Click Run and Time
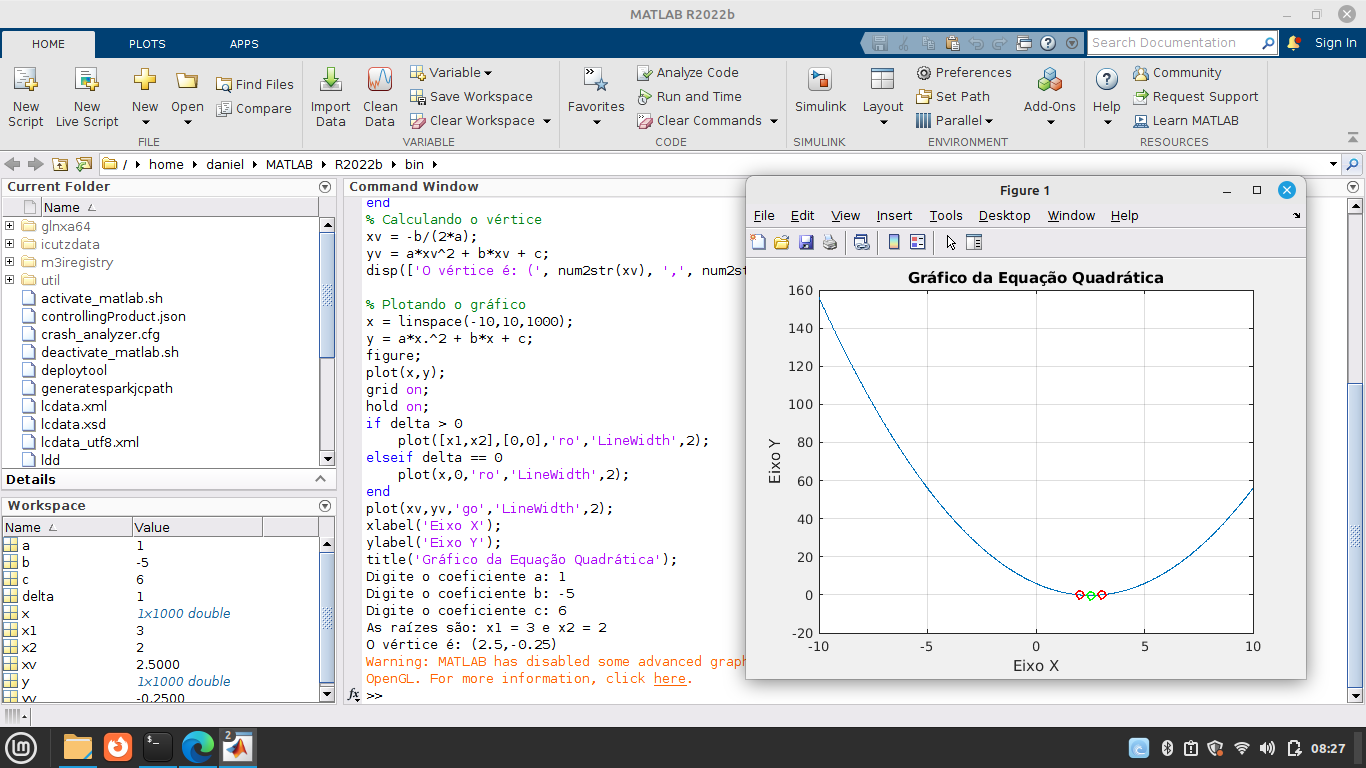1366x768 pixels. 689,96
